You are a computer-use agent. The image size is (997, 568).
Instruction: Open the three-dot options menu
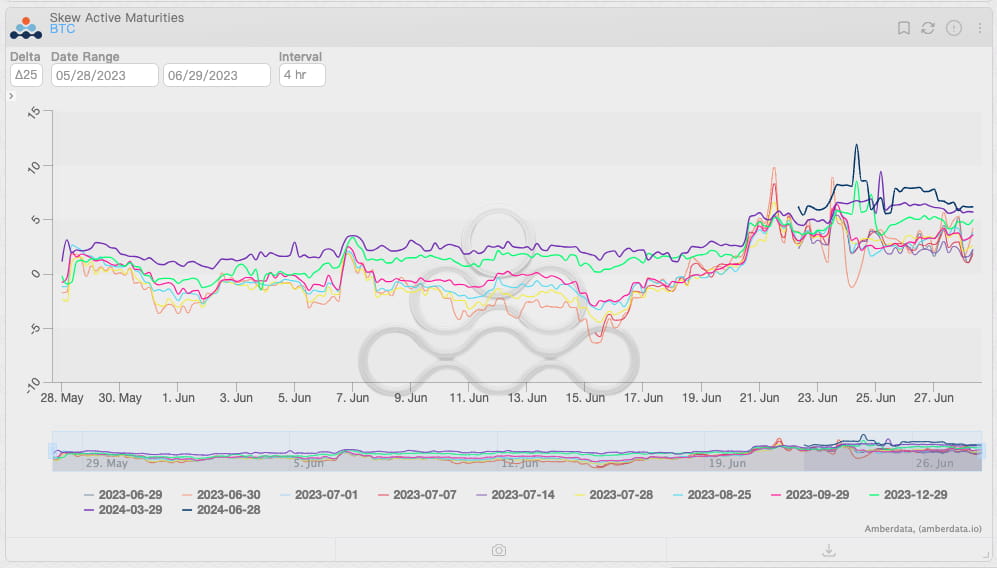pyautogui.click(x=980, y=28)
